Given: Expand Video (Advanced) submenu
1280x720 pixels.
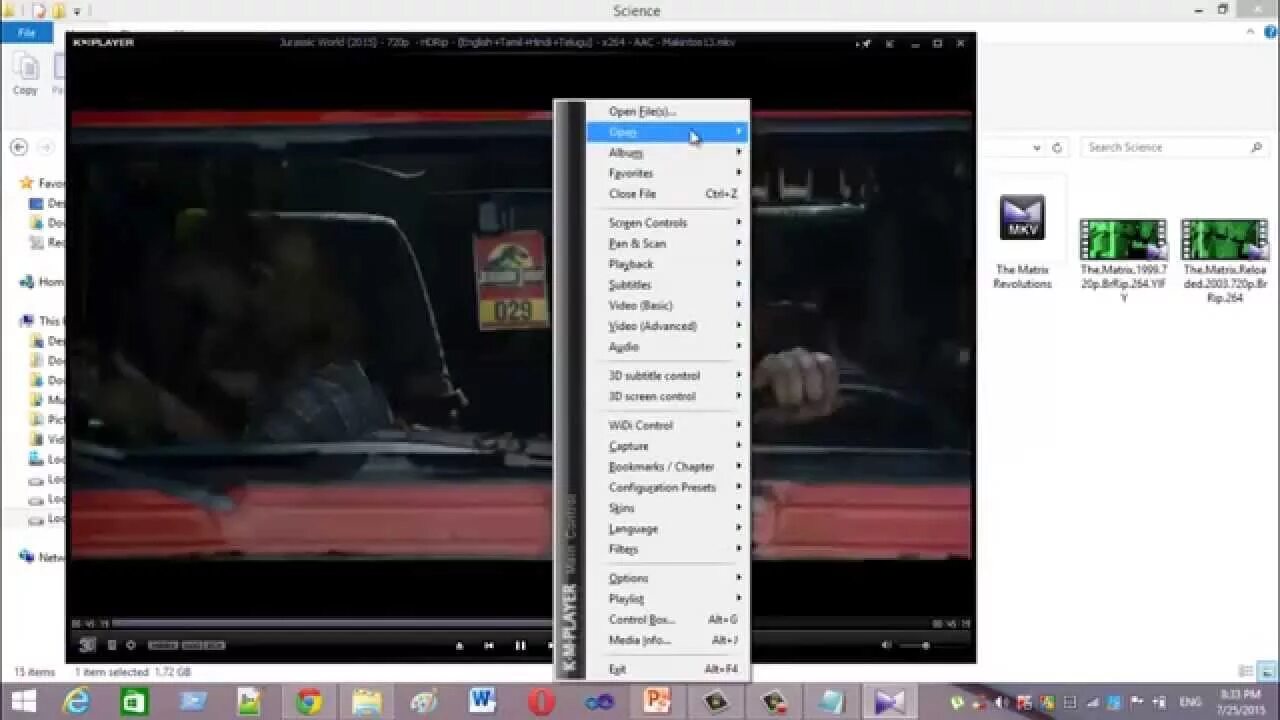Looking at the screenshot, I should coord(667,326).
